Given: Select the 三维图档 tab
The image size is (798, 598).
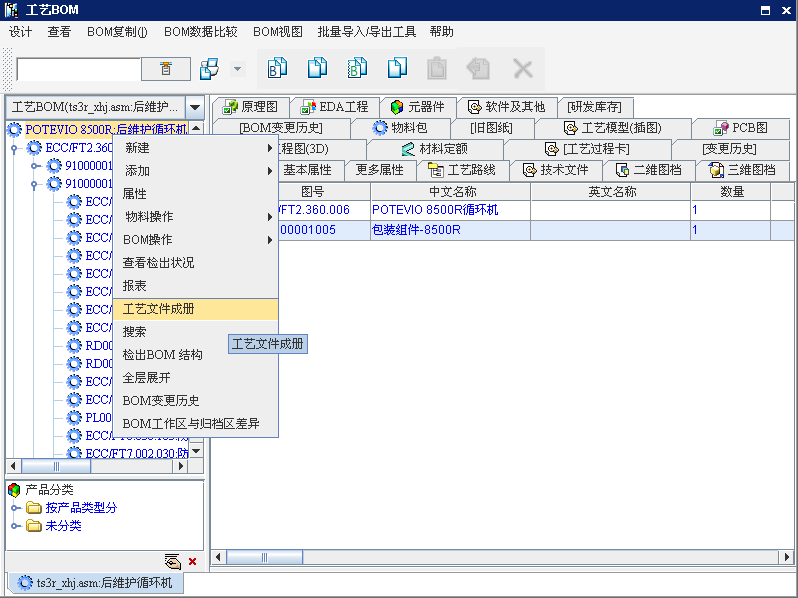Looking at the screenshot, I should coord(741,169).
